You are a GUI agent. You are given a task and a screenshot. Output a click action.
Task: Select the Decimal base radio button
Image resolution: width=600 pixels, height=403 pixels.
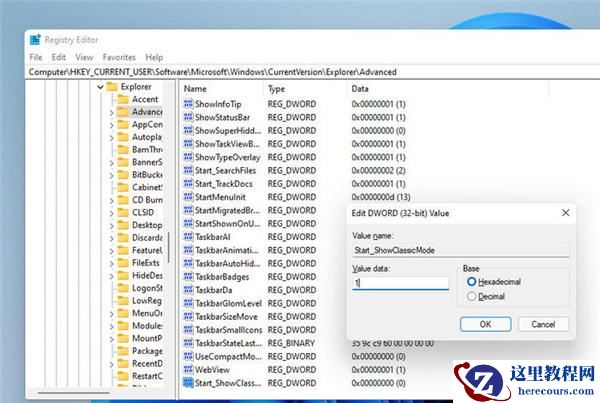(471, 296)
